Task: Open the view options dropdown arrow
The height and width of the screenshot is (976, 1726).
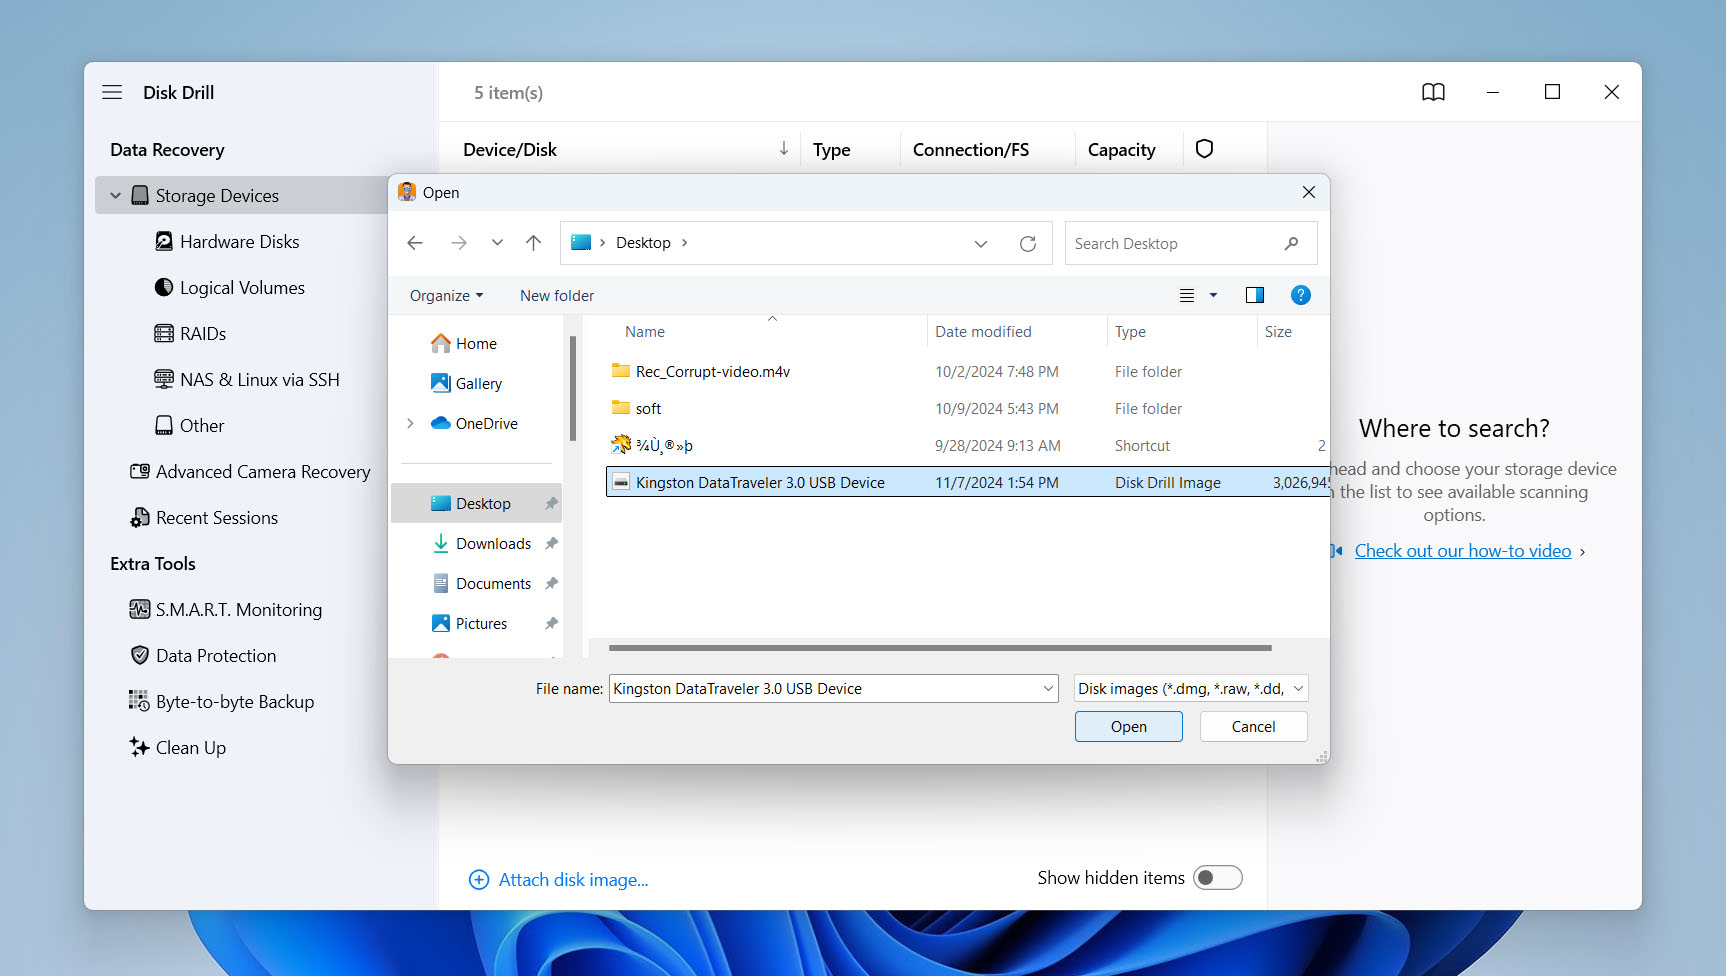Action: point(1214,295)
